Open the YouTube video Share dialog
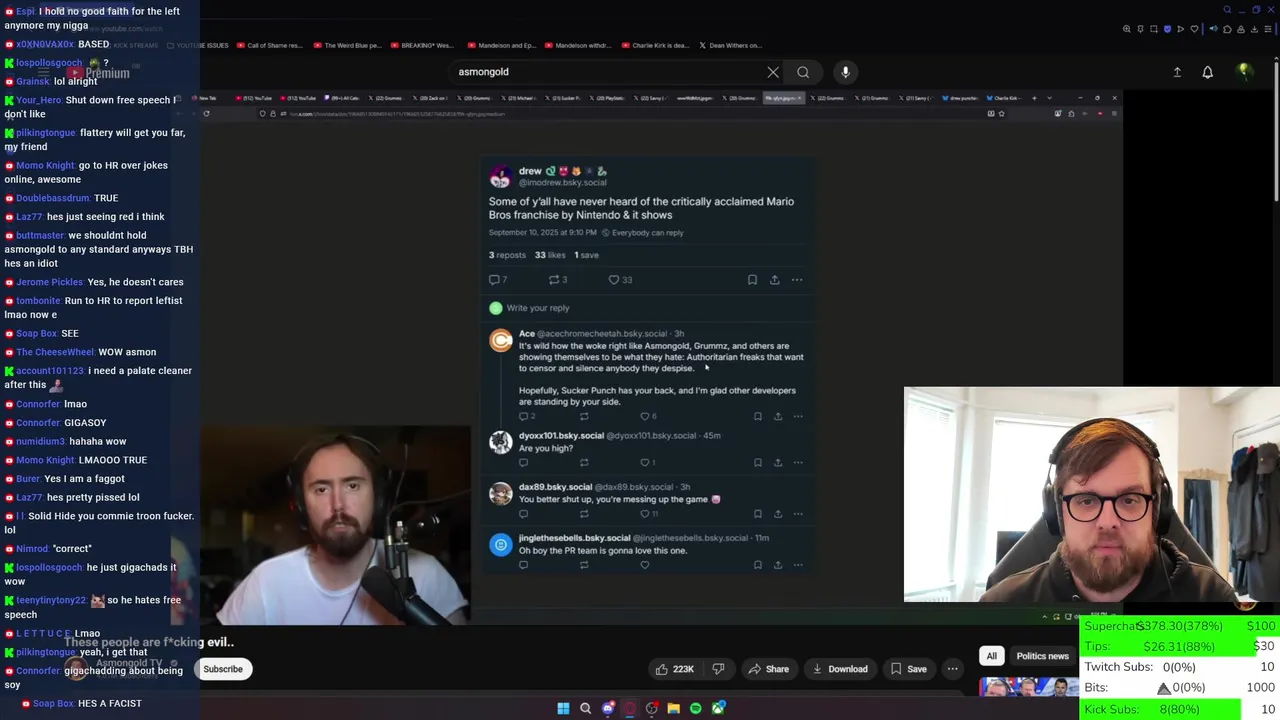The height and width of the screenshot is (720, 1280). [x=769, y=669]
